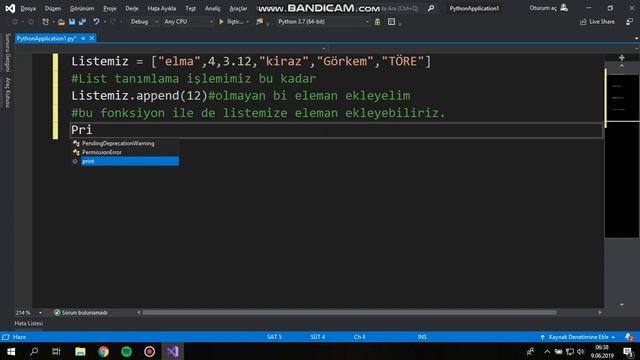Open the Derle menu

click(x=132, y=8)
